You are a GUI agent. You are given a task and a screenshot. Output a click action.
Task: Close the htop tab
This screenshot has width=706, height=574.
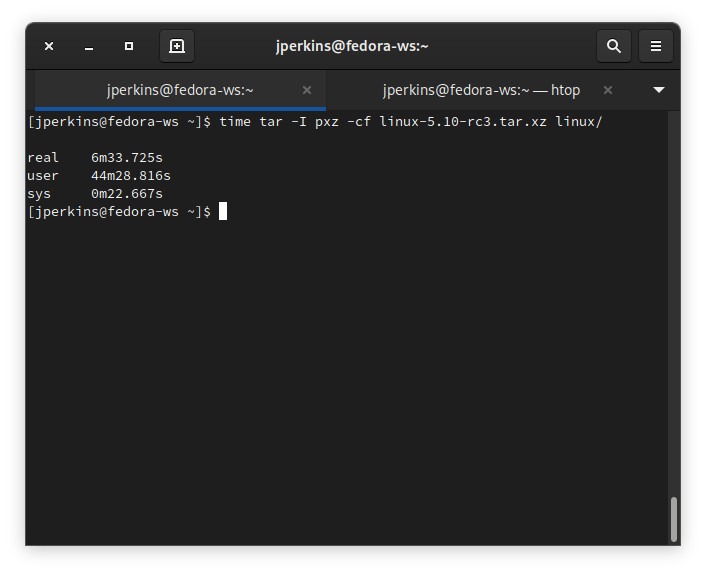607,90
